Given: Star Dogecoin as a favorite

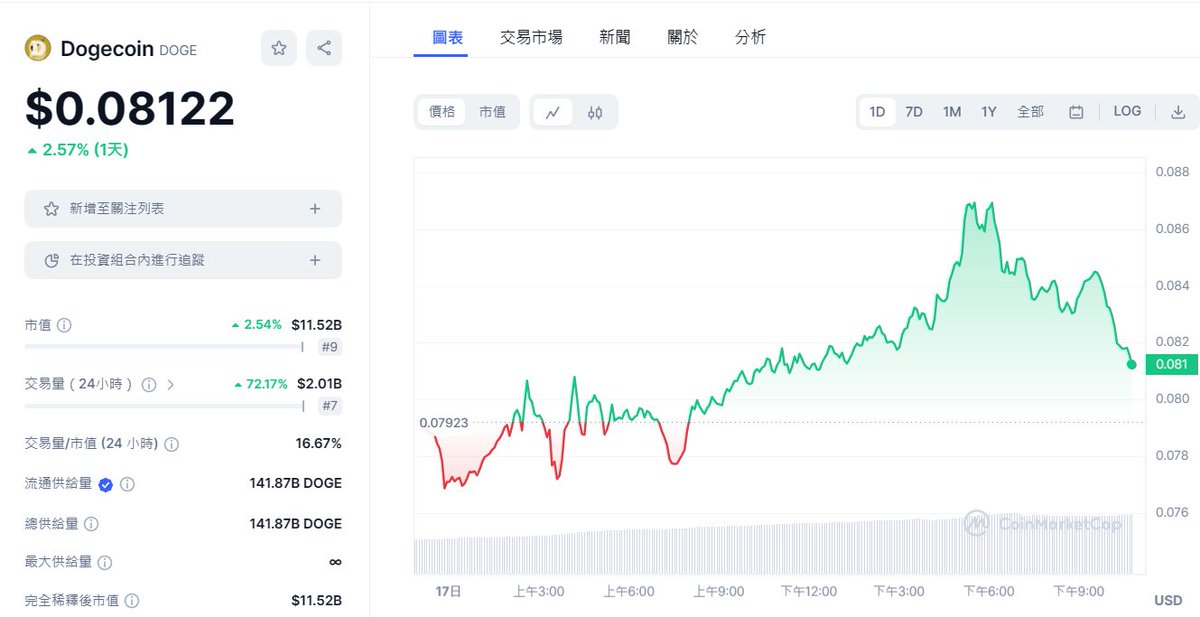Looking at the screenshot, I should coord(279,48).
